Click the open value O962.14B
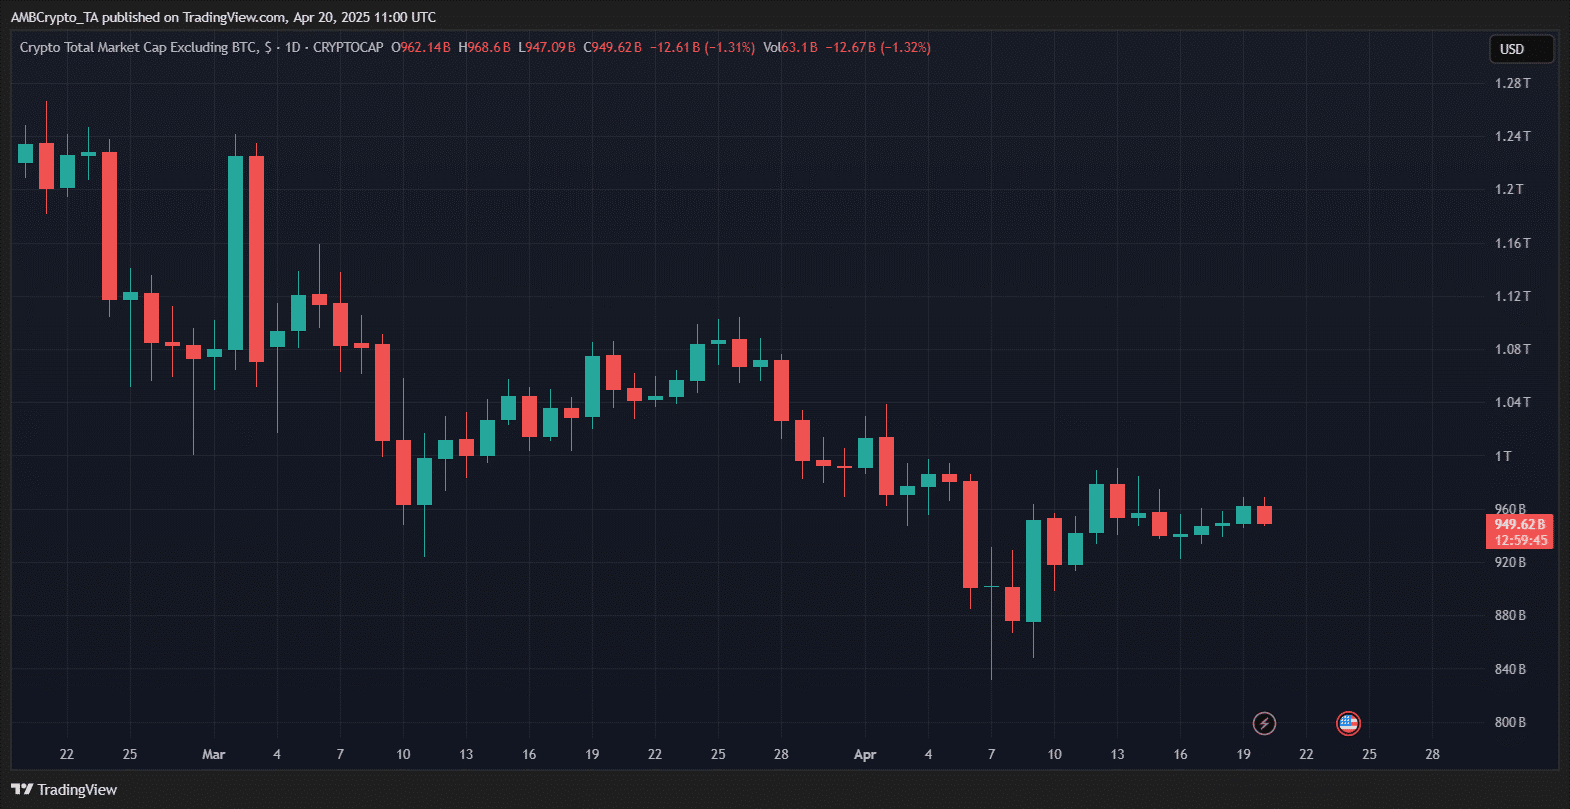The height and width of the screenshot is (809, 1570). coord(420,47)
